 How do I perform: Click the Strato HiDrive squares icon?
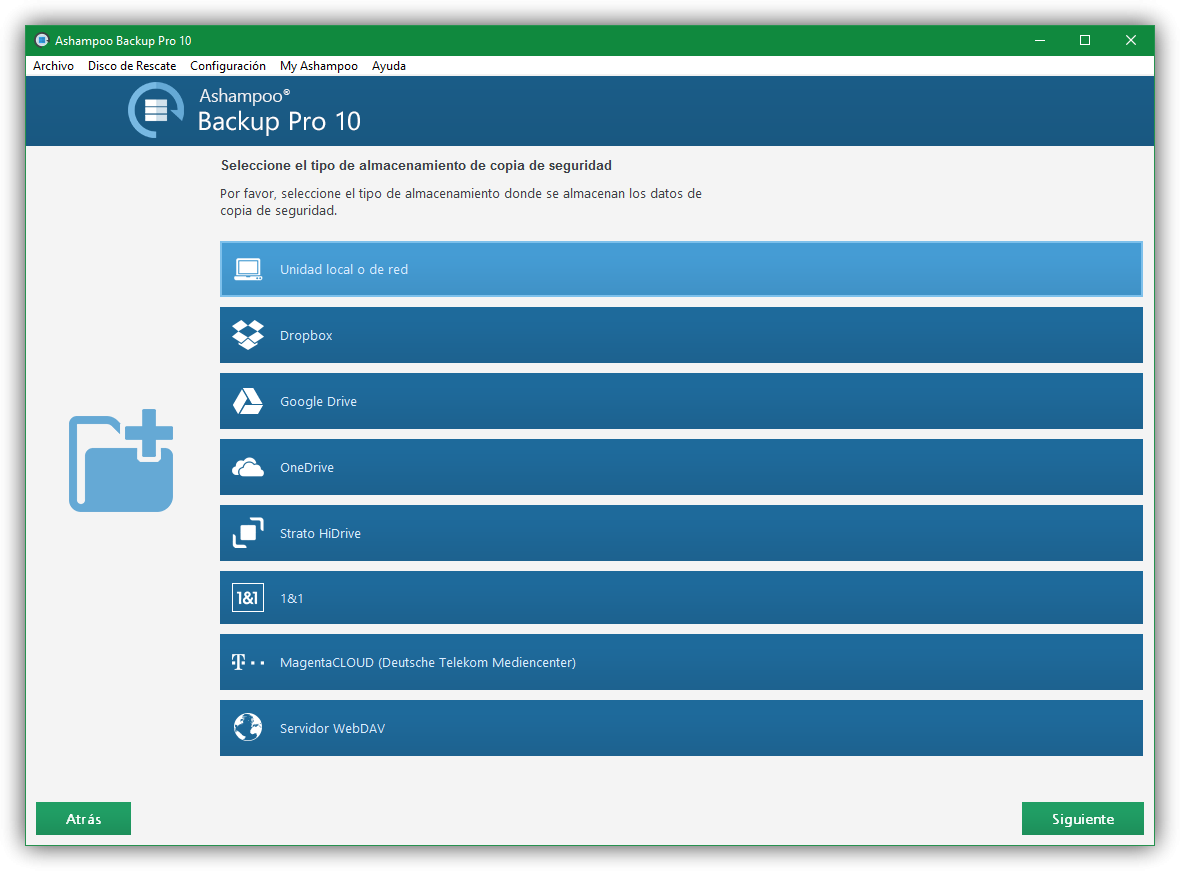pyautogui.click(x=248, y=533)
